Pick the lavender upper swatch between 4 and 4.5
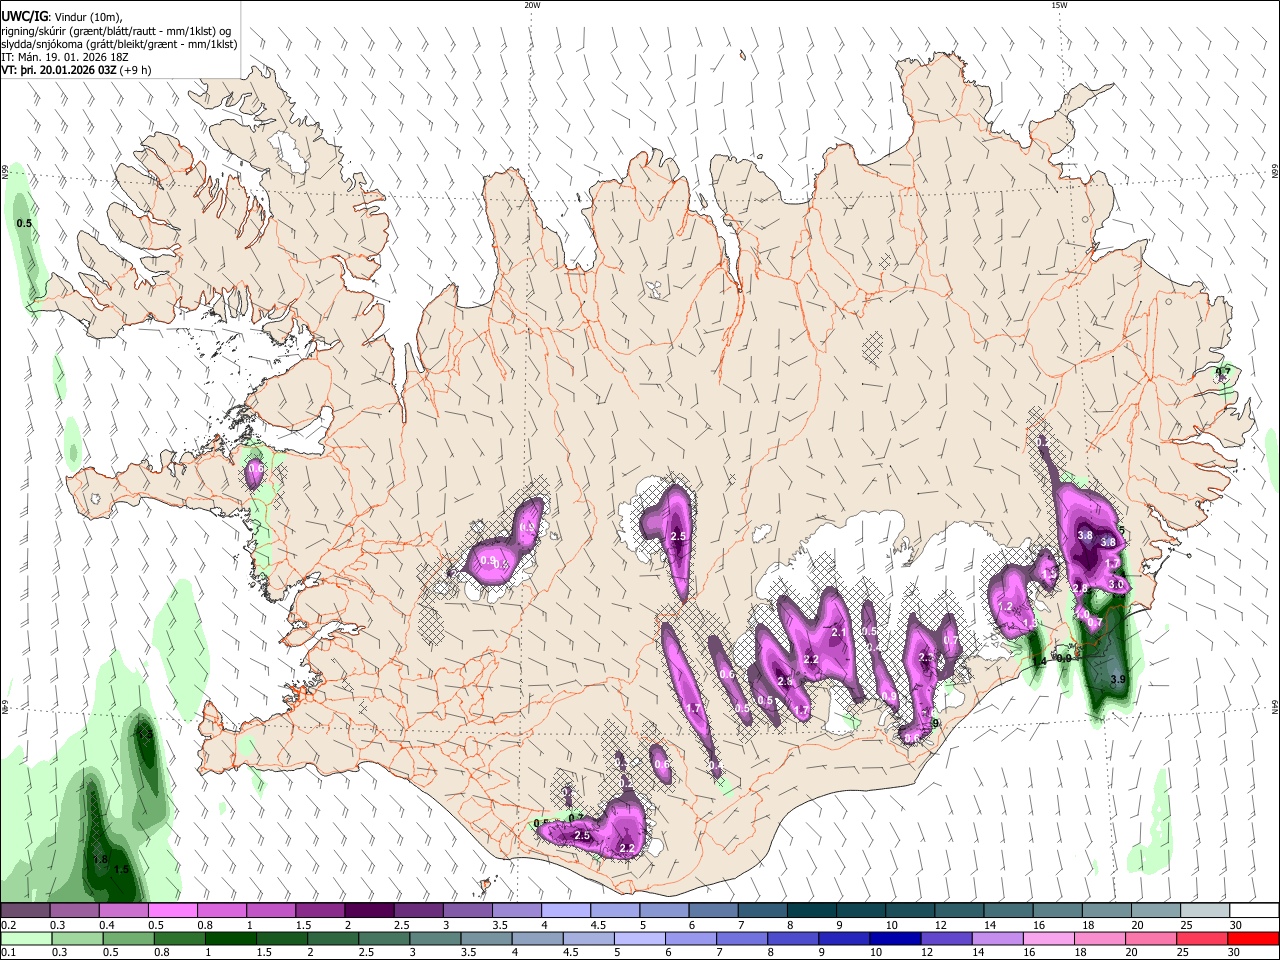The height and width of the screenshot is (960, 1280). click(564, 911)
